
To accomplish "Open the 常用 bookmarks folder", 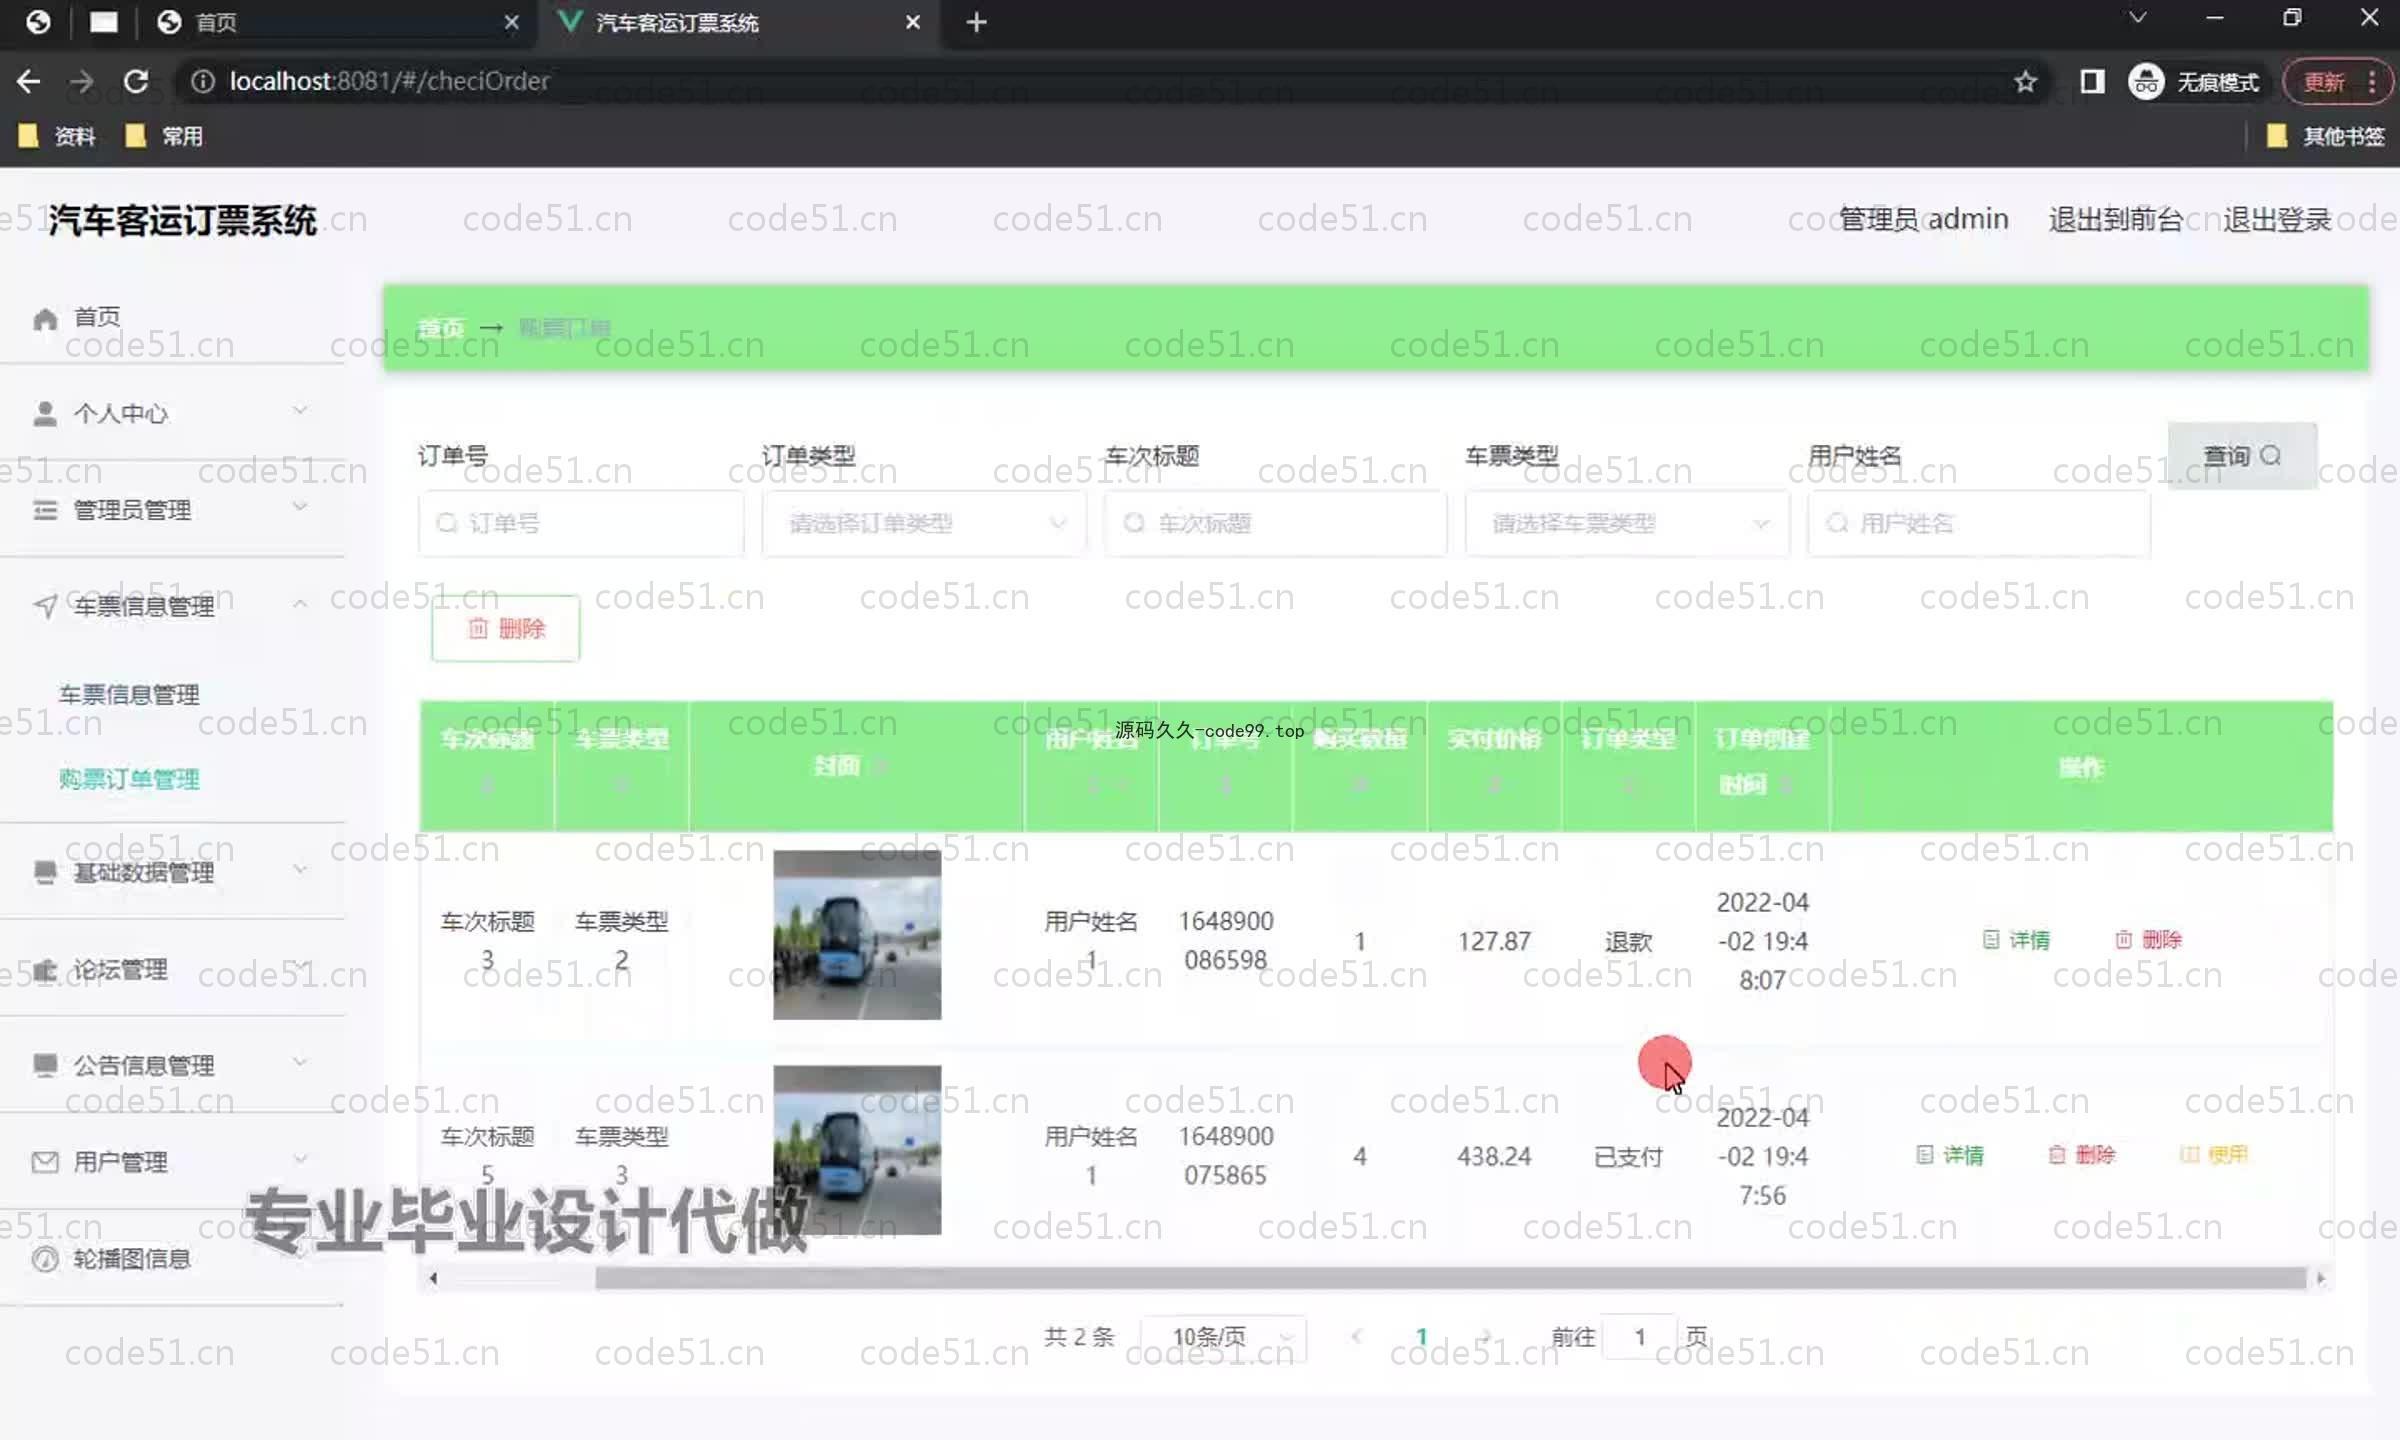I will click(165, 136).
